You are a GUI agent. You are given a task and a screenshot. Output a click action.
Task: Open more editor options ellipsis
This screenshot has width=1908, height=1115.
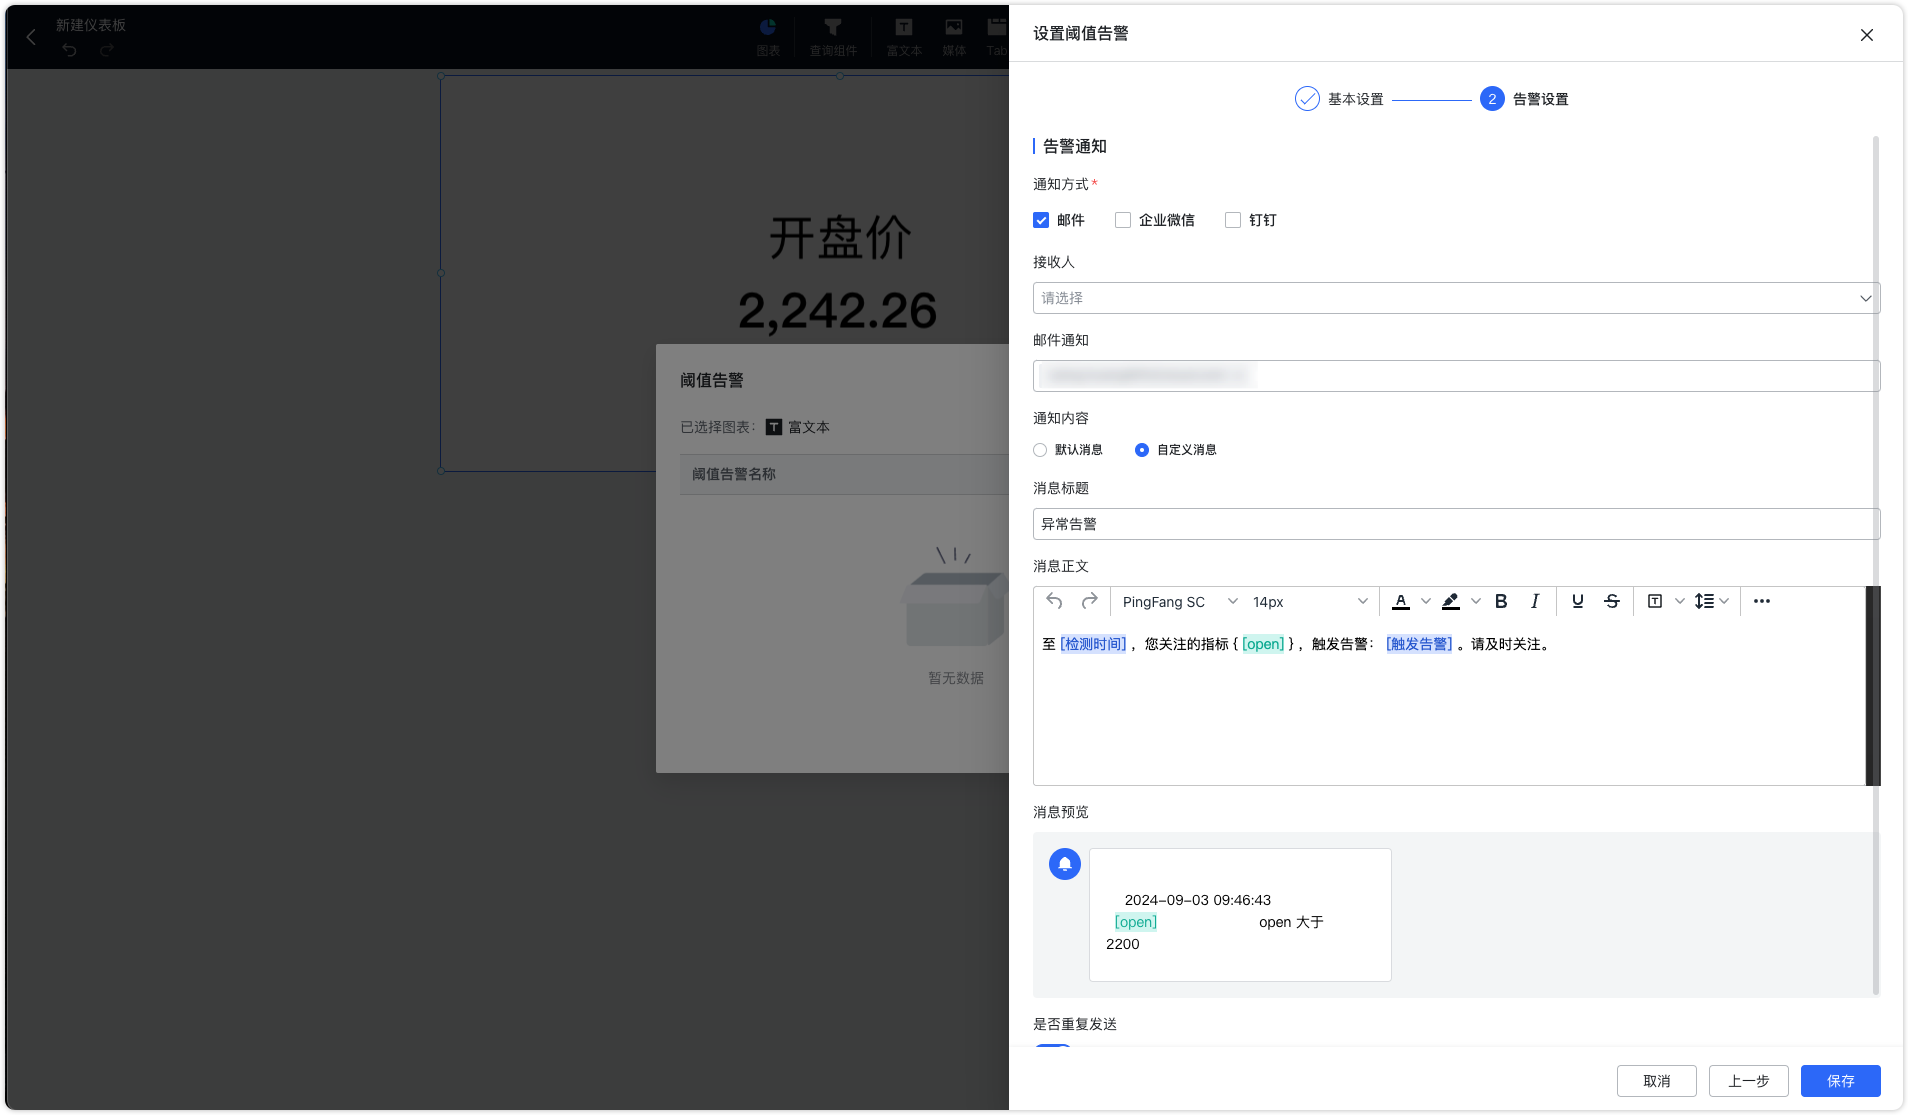coord(1762,601)
